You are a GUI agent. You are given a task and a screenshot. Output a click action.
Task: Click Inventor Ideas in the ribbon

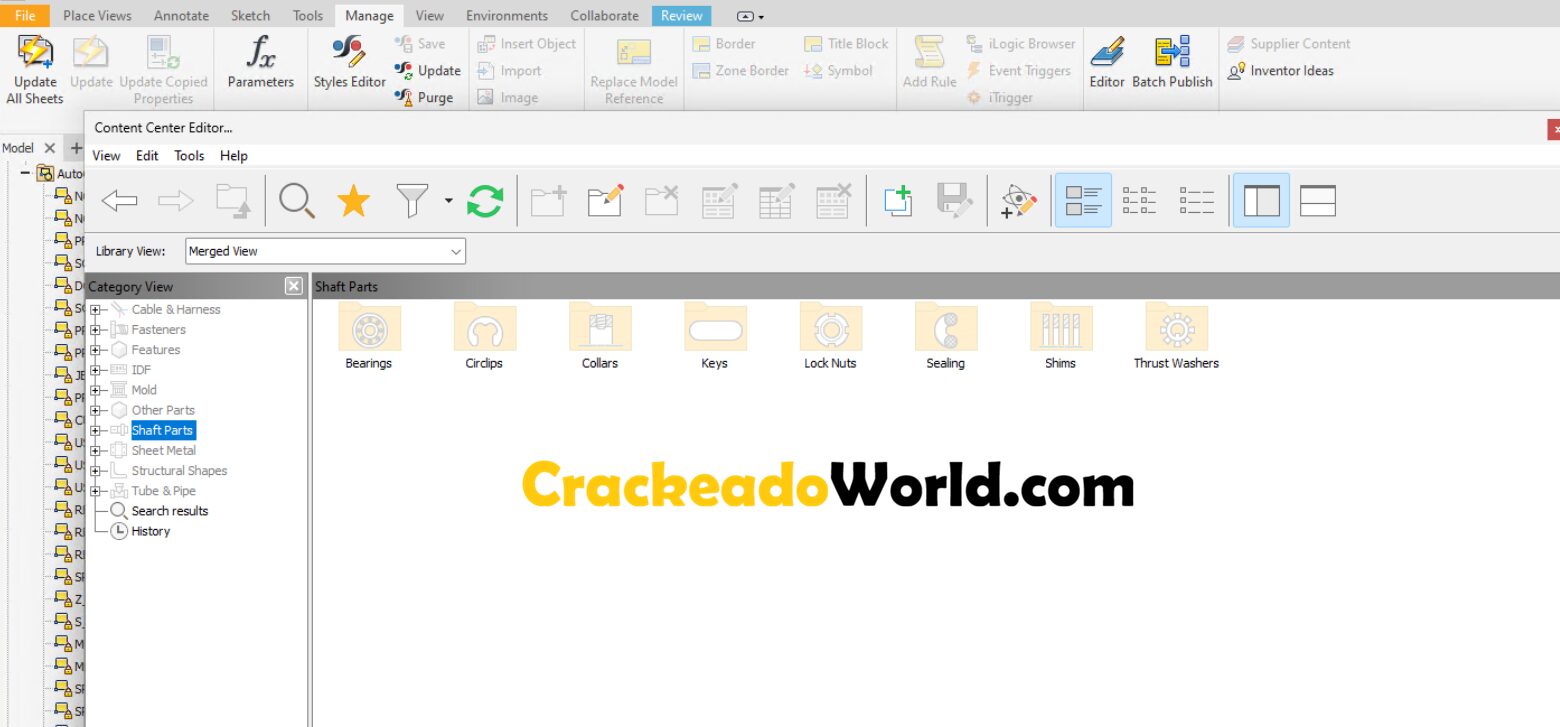[1281, 71]
